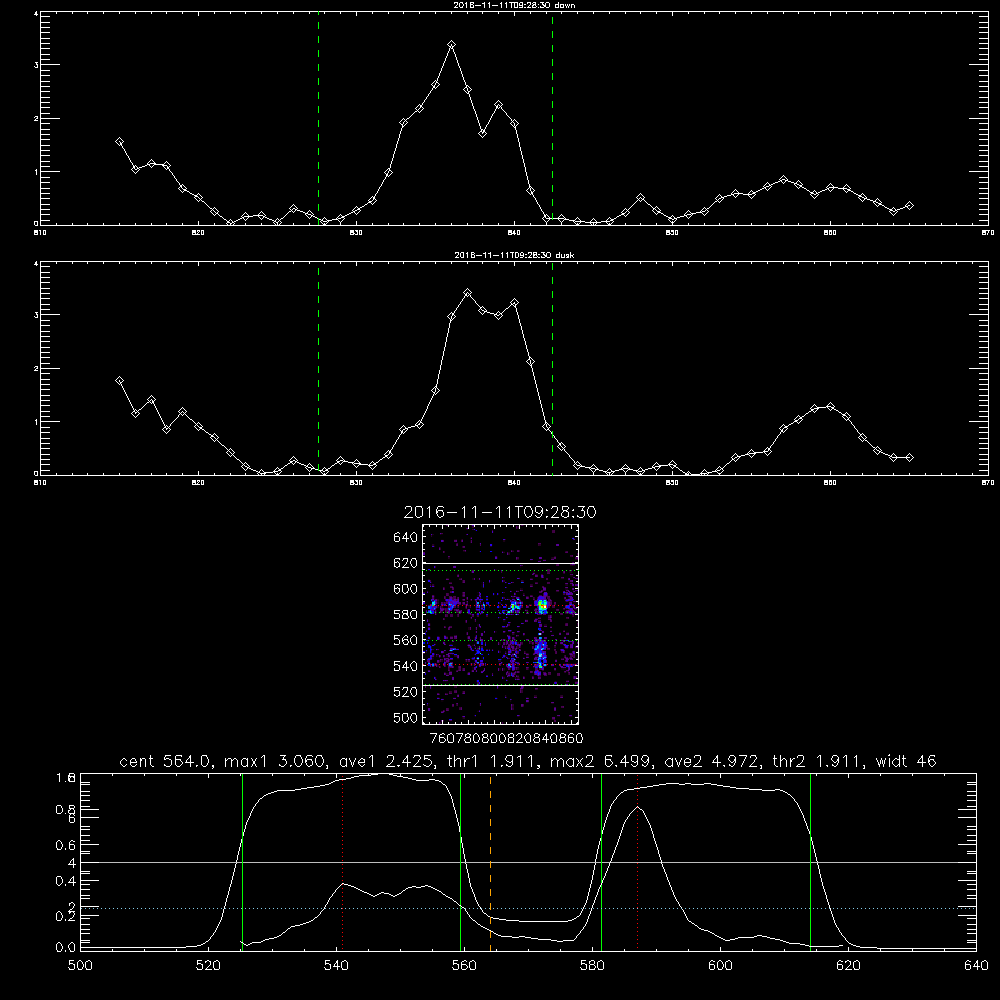
Task: Click the '2016-11-11T09:28:30 dawn' plot title
Action: point(514,5)
